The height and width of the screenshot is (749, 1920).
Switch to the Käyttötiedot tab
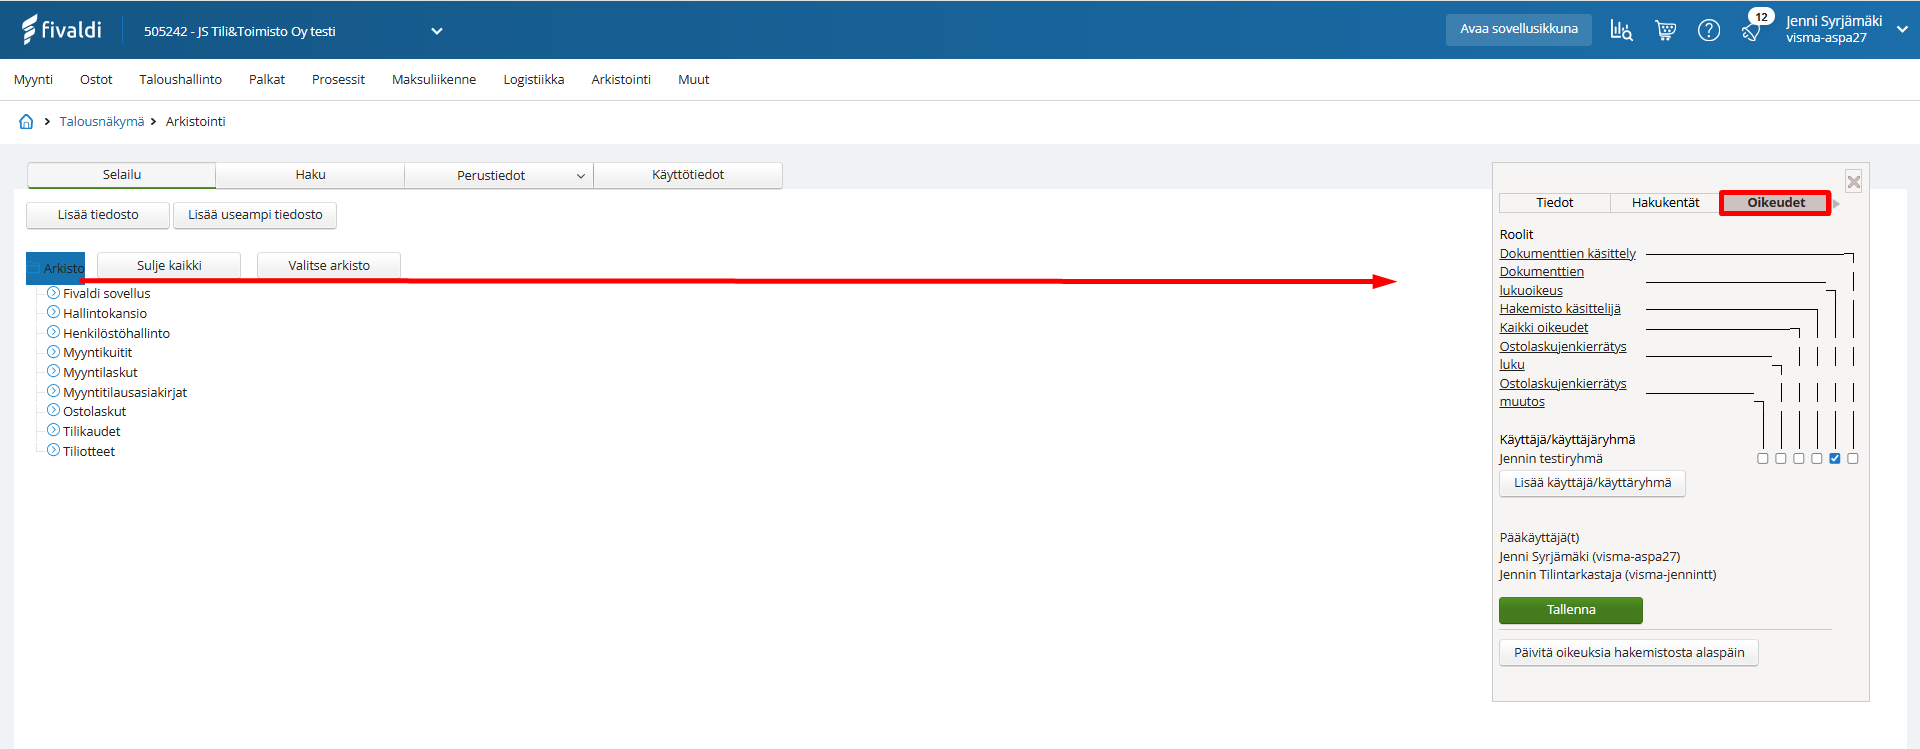pyautogui.click(x=688, y=175)
